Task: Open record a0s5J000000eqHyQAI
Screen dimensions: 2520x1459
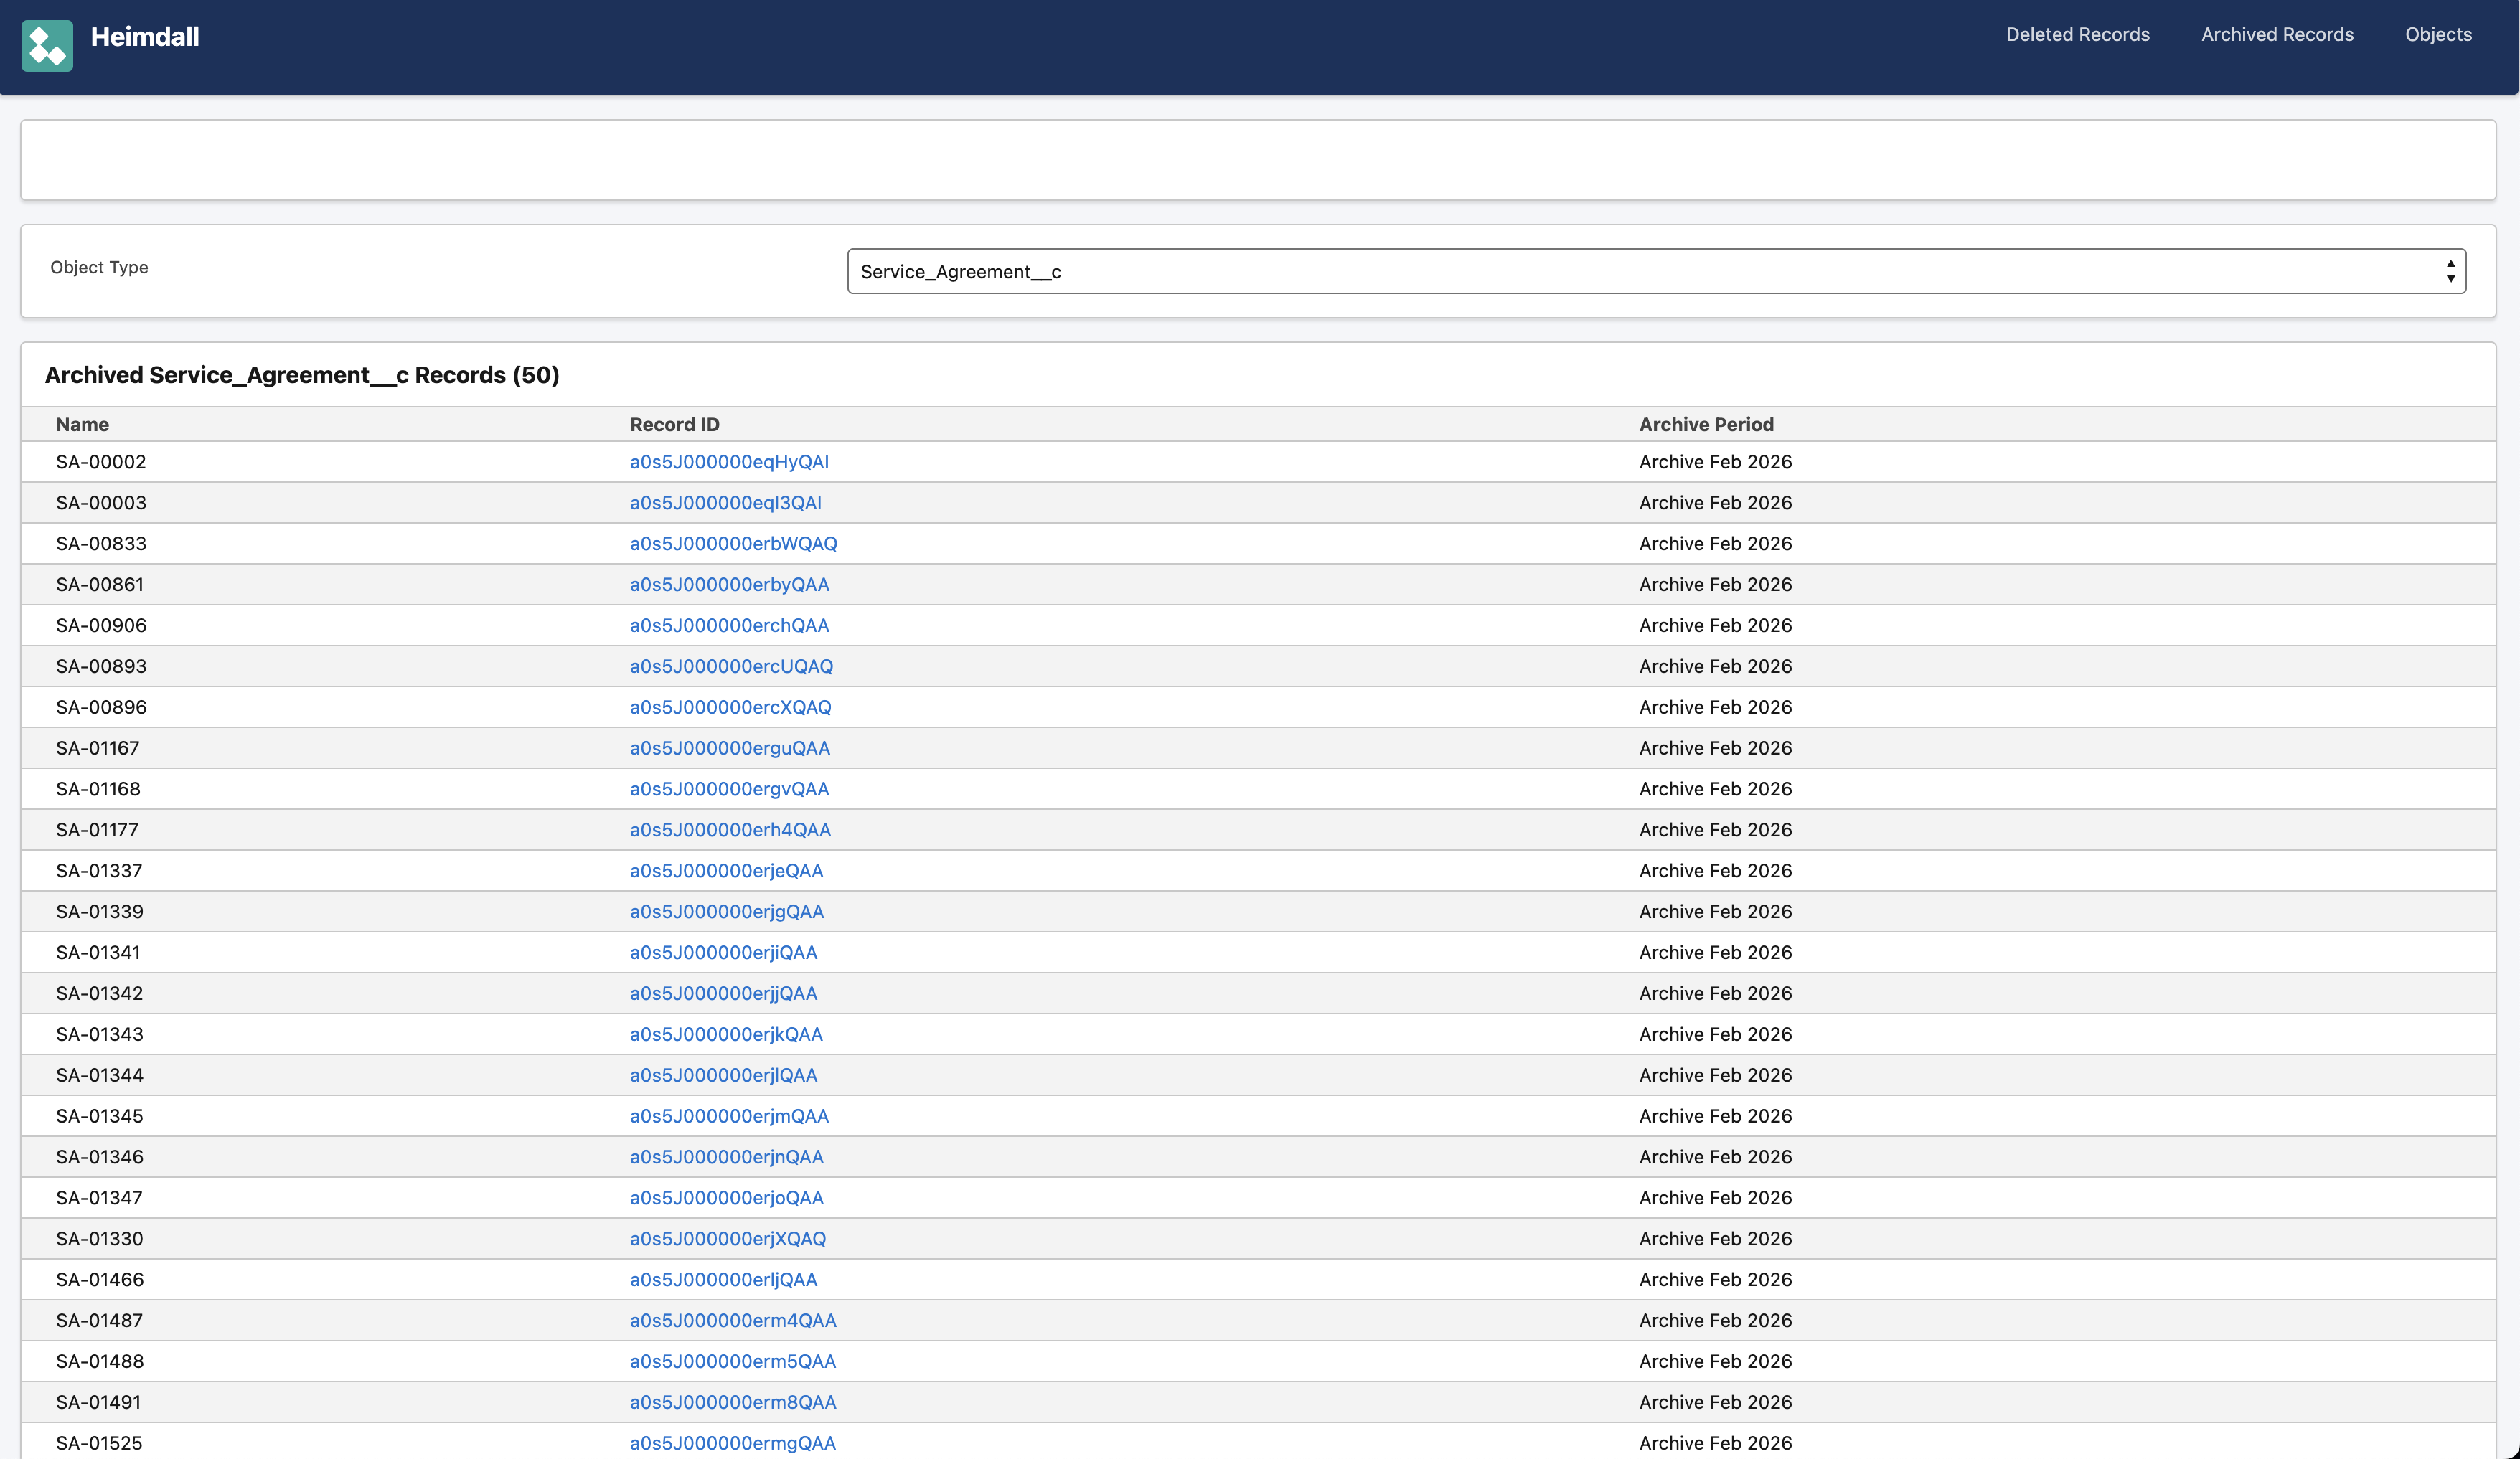Action: (x=728, y=461)
